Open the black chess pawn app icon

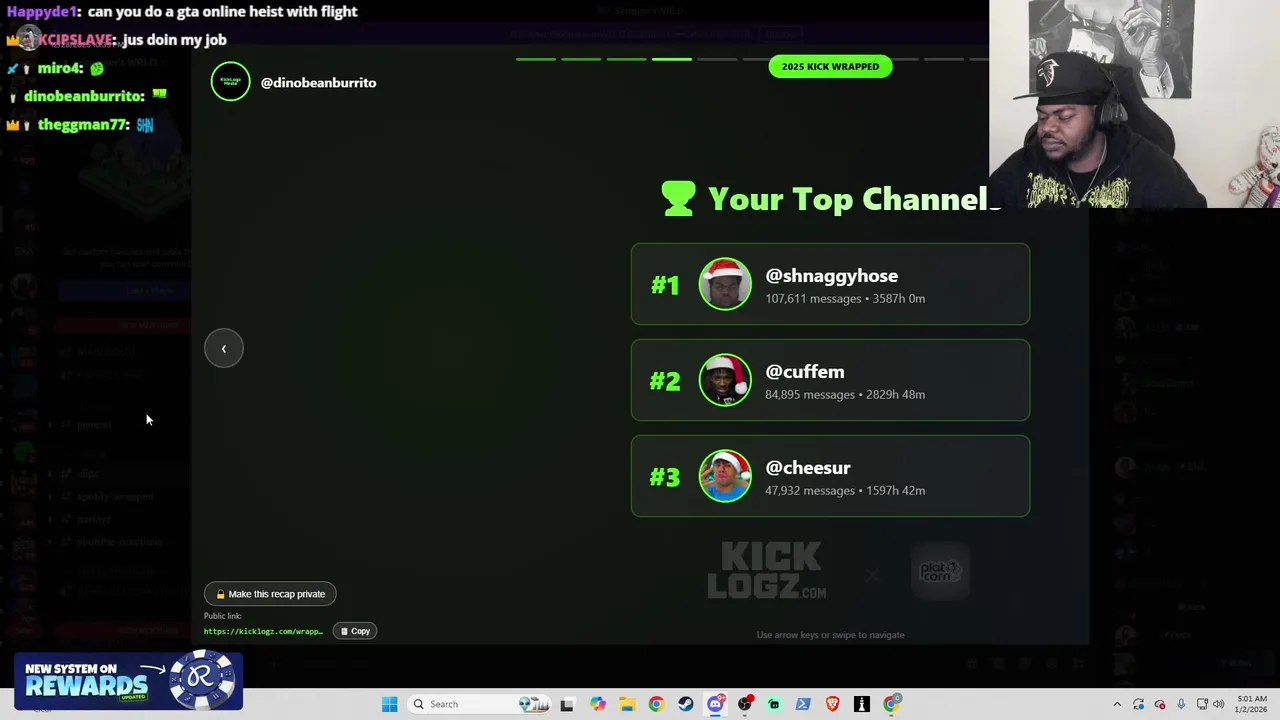coord(862,704)
